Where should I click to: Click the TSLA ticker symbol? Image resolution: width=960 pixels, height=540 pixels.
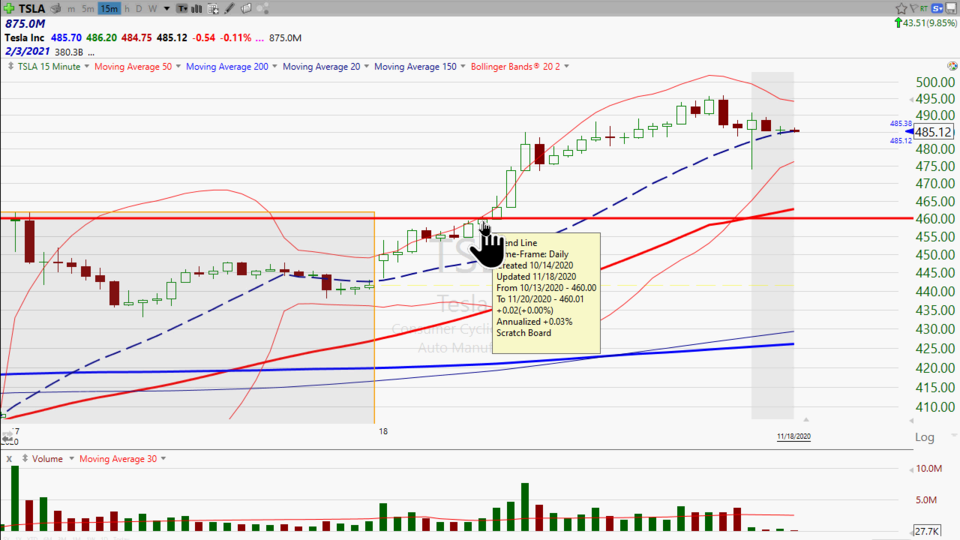(31, 9)
